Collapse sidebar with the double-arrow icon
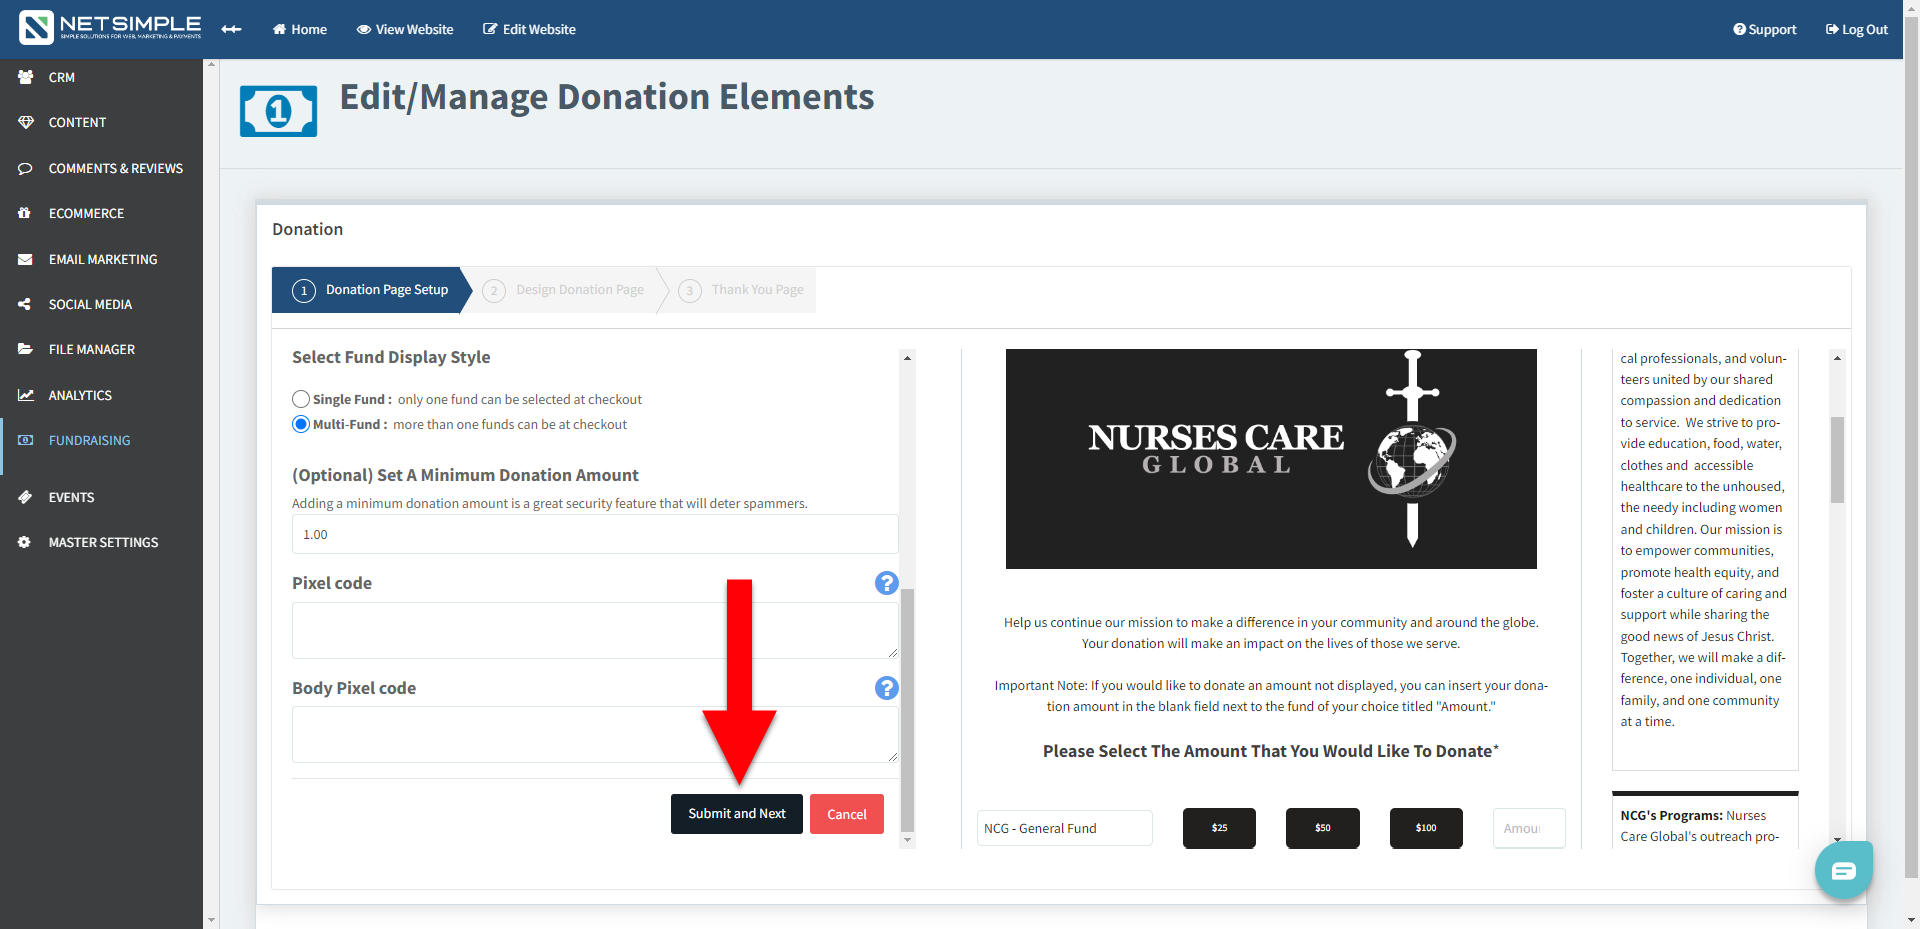The width and height of the screenshot is (1920, 929). click(x=231, y=29)
